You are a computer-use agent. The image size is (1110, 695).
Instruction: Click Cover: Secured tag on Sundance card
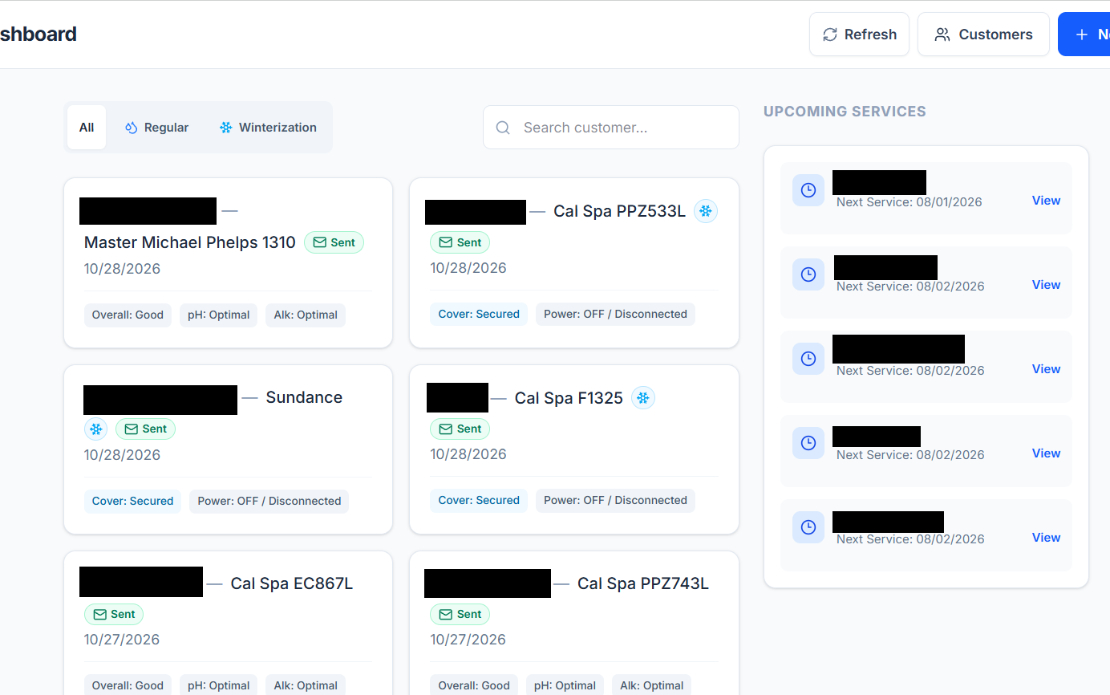click(132, 501)
